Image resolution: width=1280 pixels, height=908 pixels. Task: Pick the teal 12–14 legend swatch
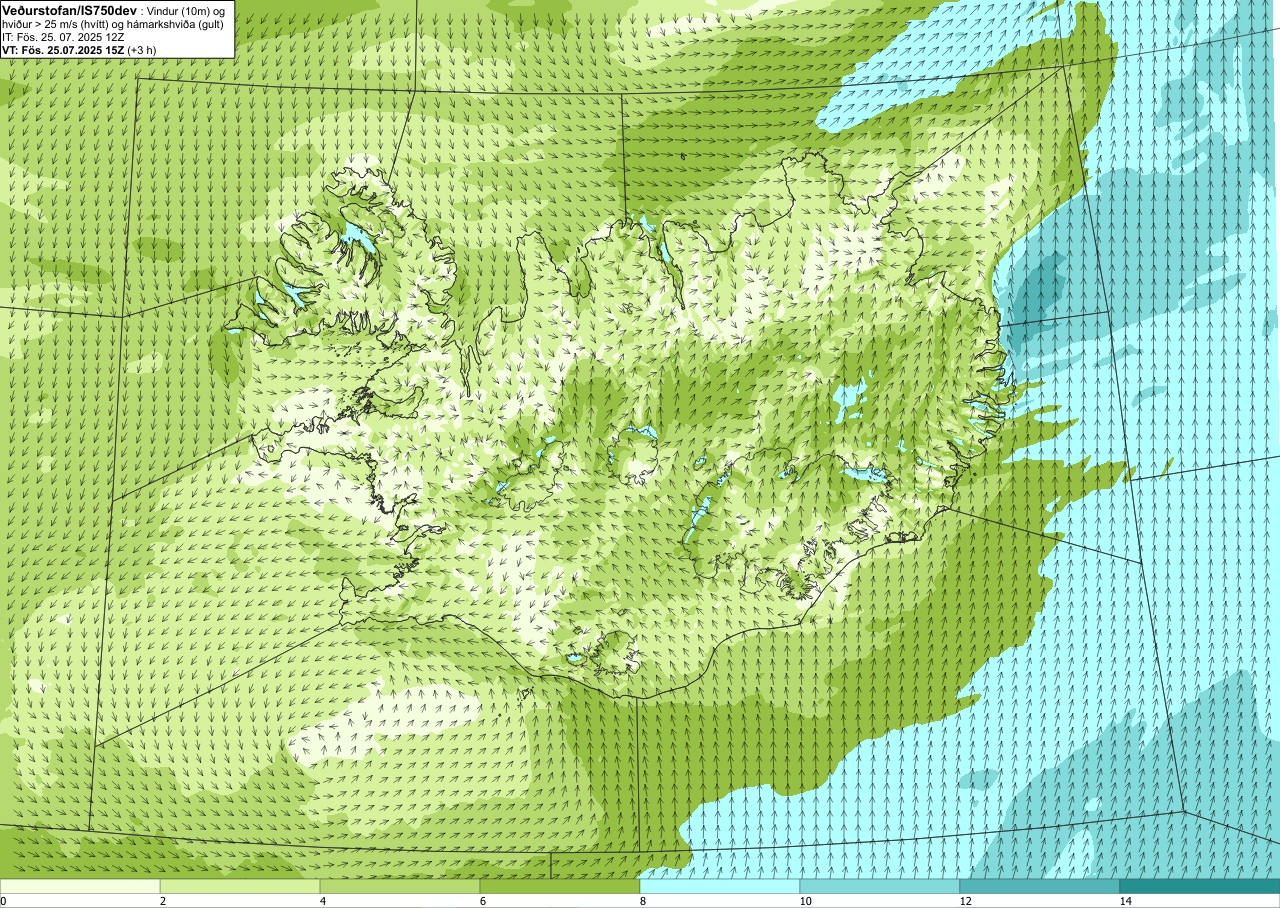pos(1040,886)
